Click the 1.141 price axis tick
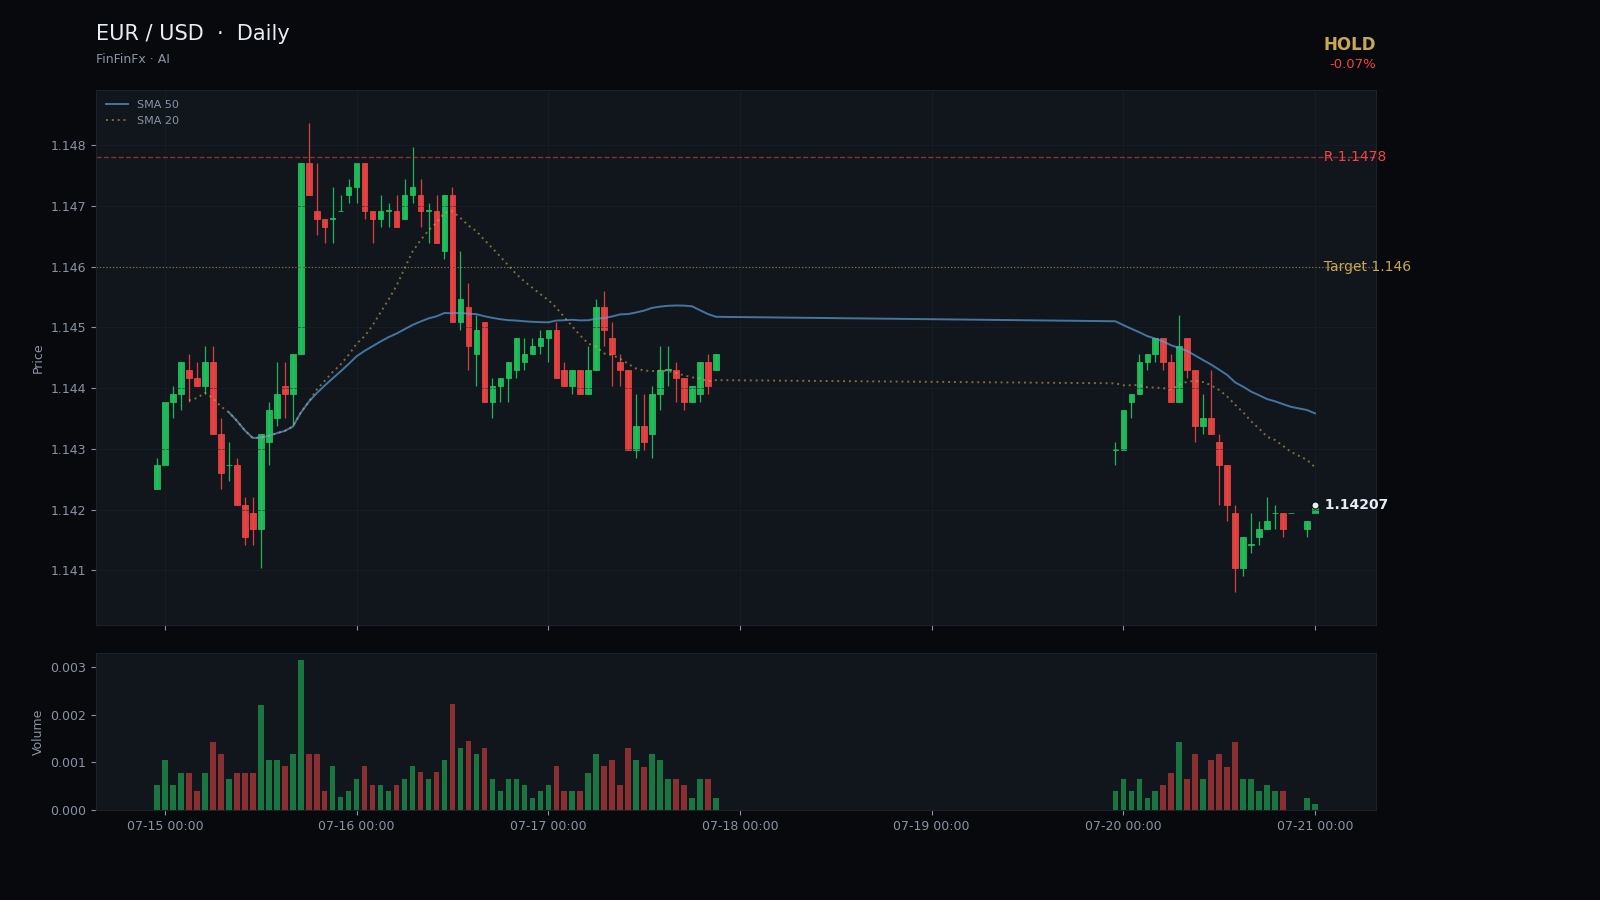 68,571
